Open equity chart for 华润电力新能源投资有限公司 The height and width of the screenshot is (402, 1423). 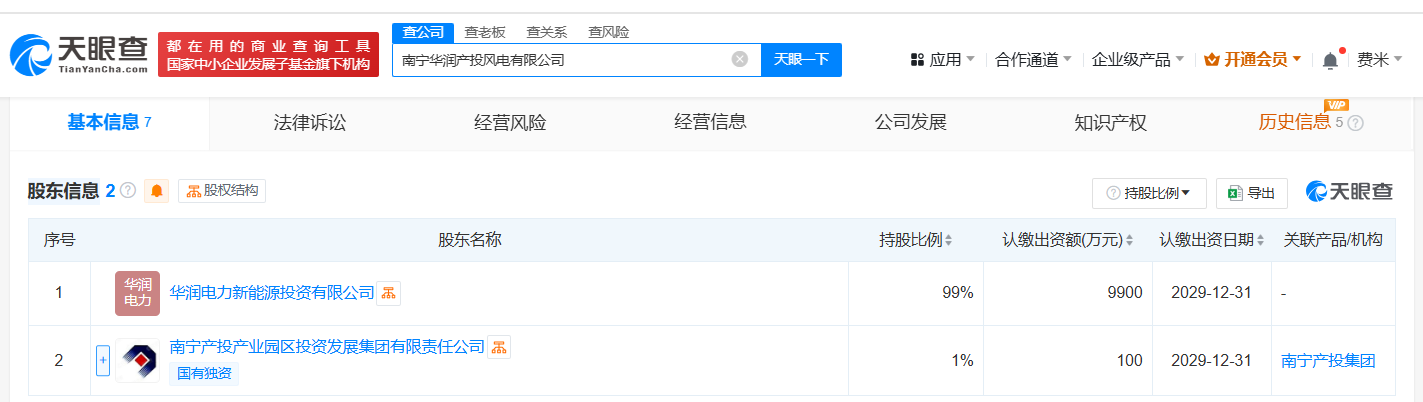click(389, 293)
